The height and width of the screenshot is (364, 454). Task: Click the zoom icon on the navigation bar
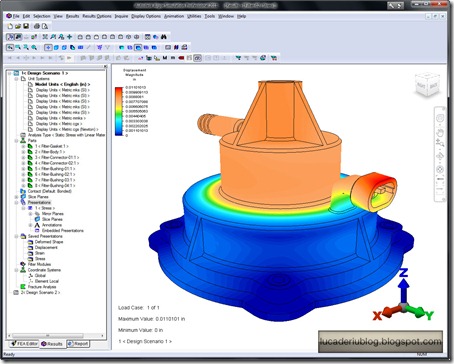pos(440,143)
